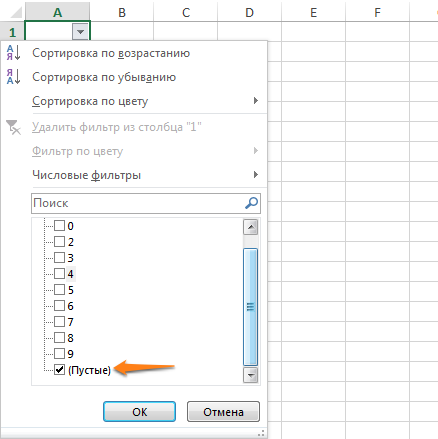Screen dimensions: 438x439
Task: Click the ascending sort A-Я icon
Action: coord(13,53)
